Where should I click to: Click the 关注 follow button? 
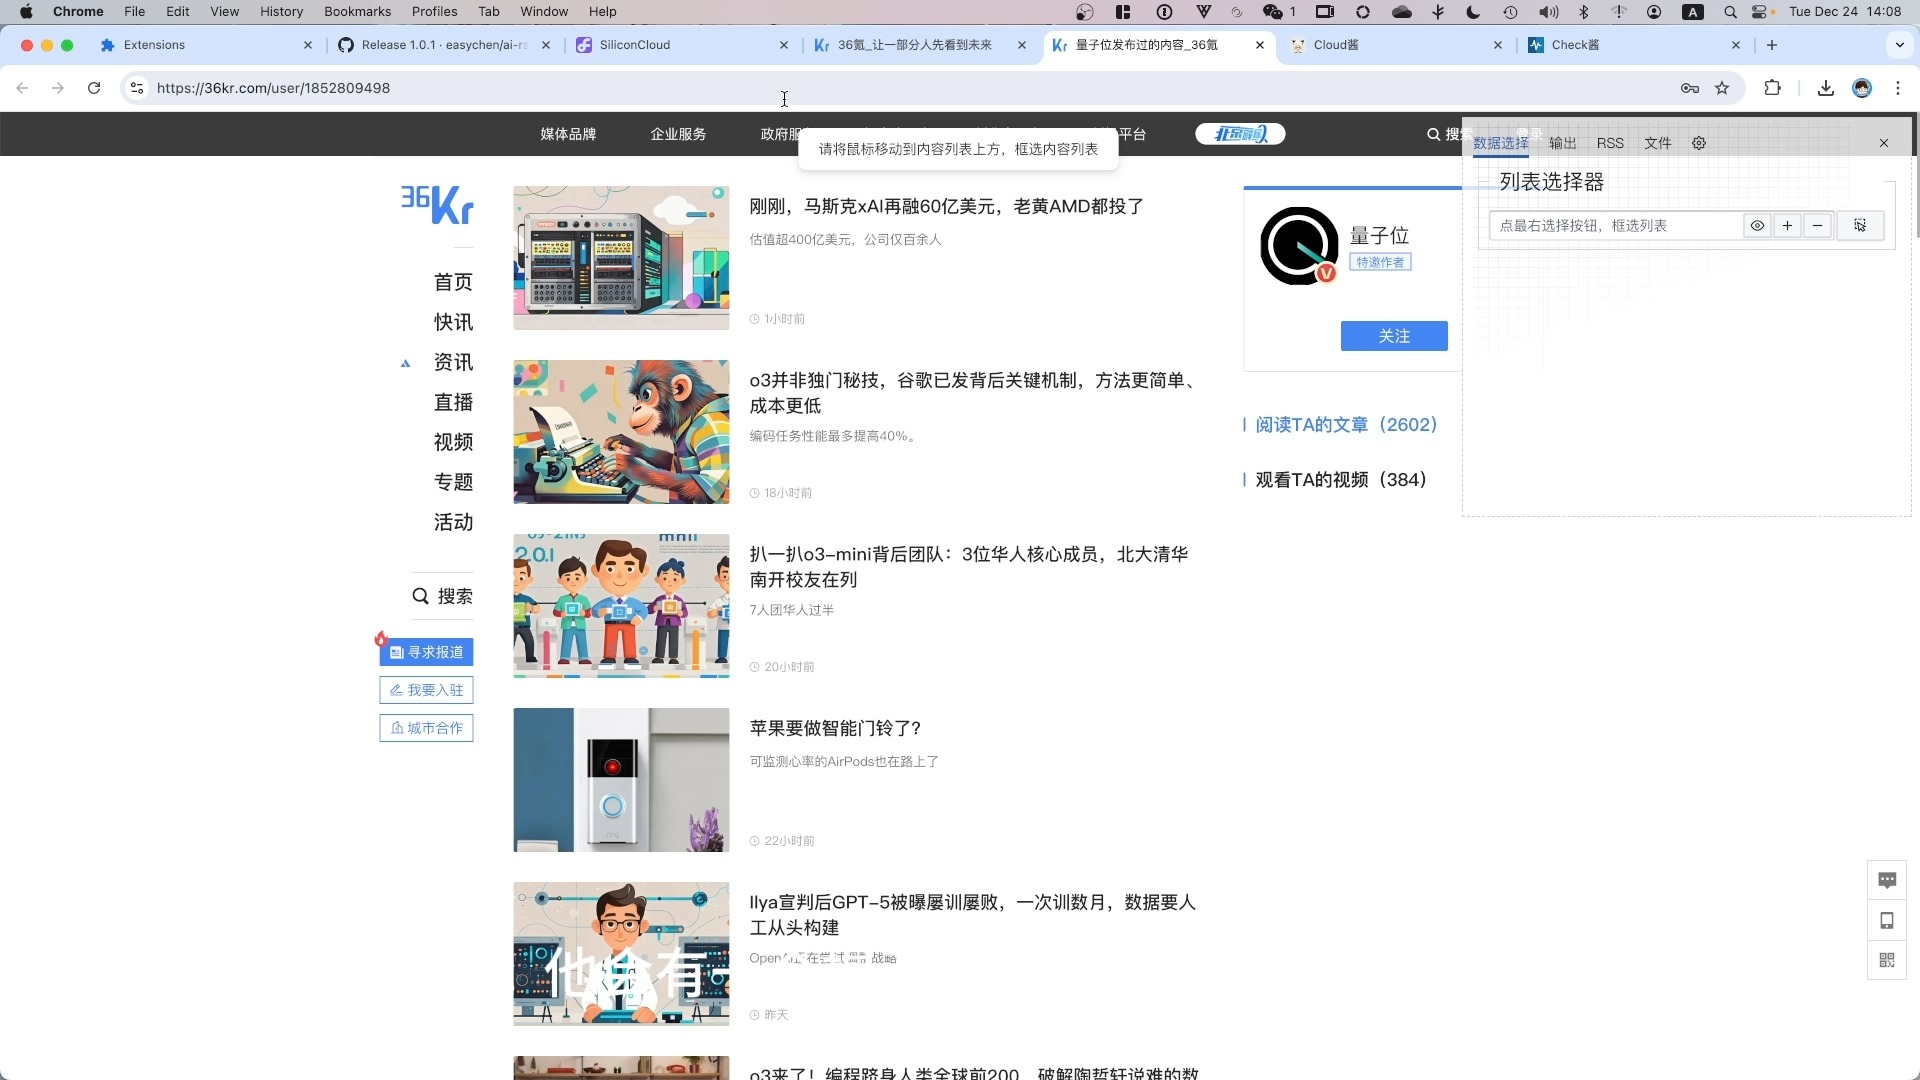point(1394,336)
